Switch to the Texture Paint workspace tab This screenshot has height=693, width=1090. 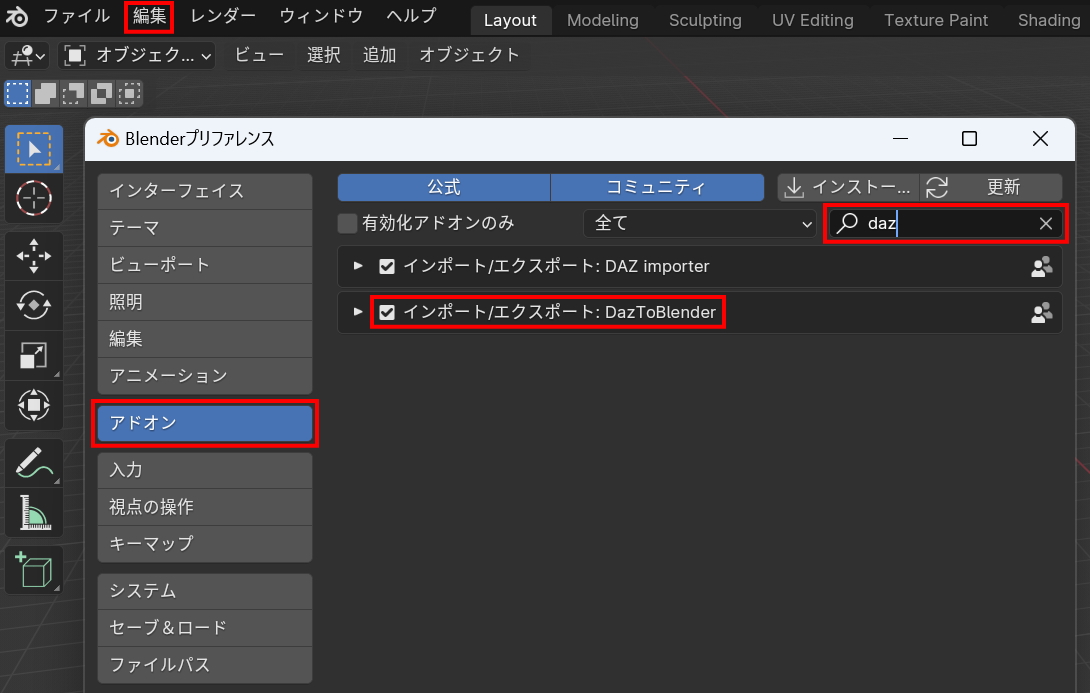[936, 20]
